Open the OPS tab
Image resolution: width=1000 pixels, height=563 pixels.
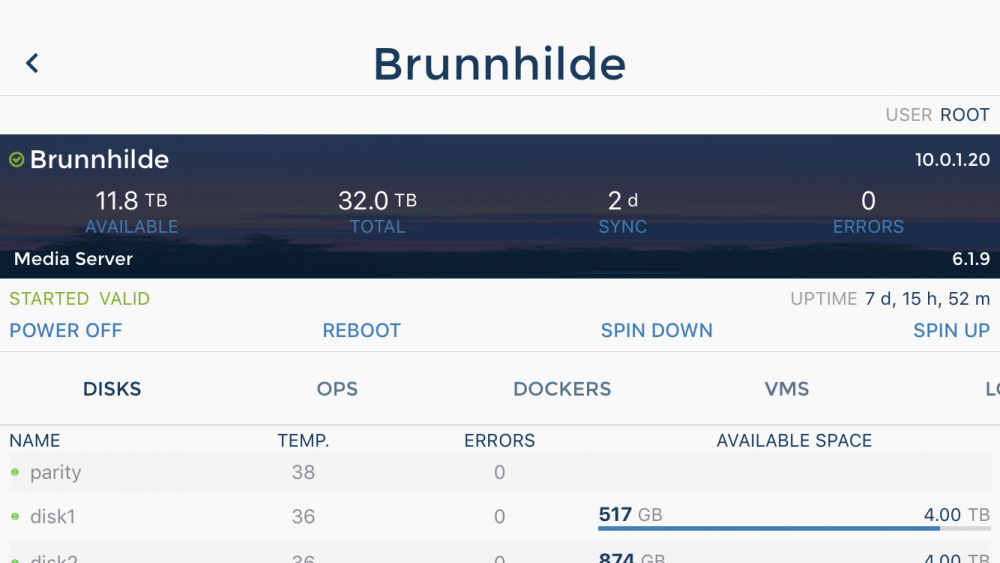click(337, 389)
